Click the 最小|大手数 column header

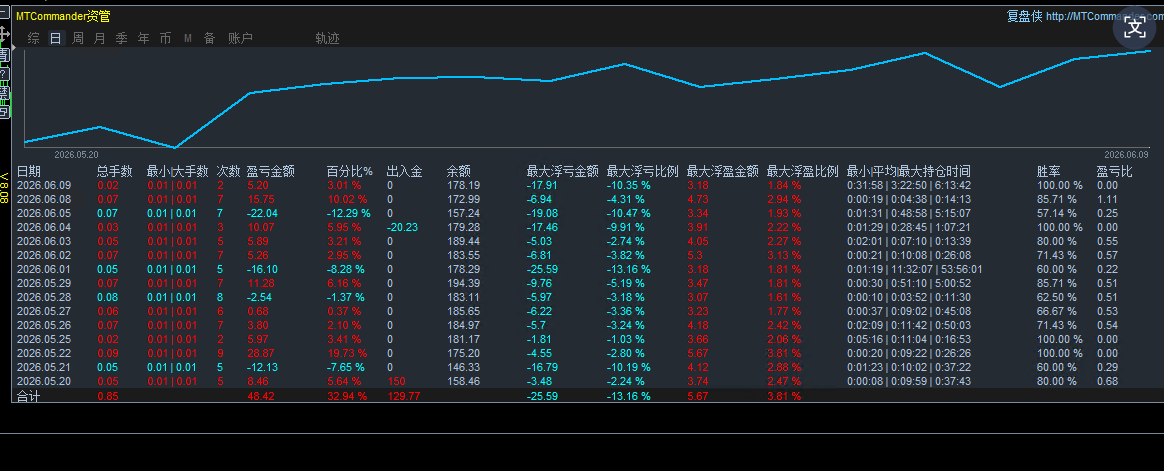(x=177, y=172)
